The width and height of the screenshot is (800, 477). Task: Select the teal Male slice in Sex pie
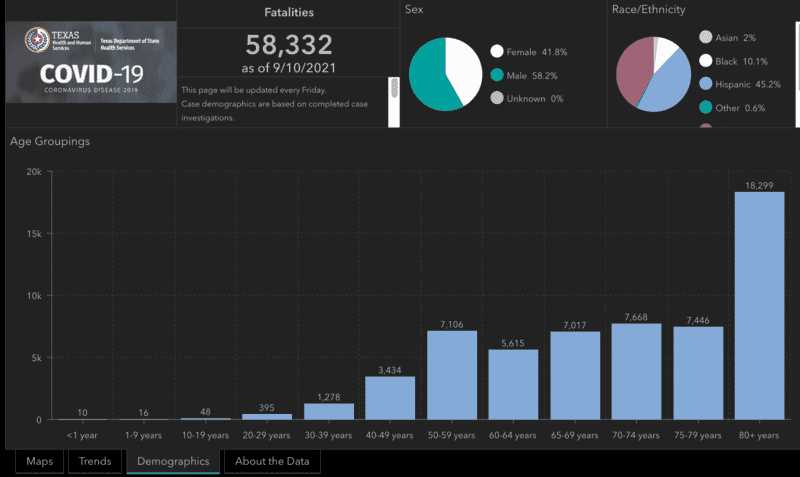point(428,80)
